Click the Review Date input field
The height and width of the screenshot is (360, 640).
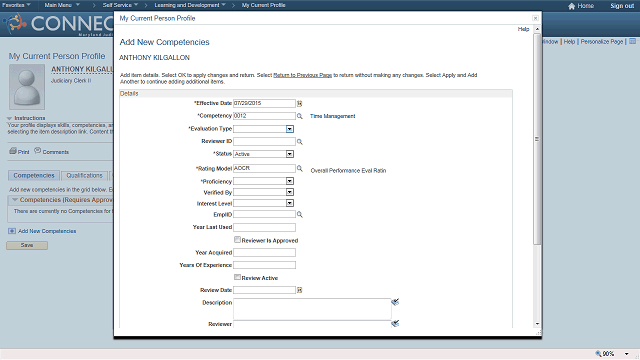[264, 290]
